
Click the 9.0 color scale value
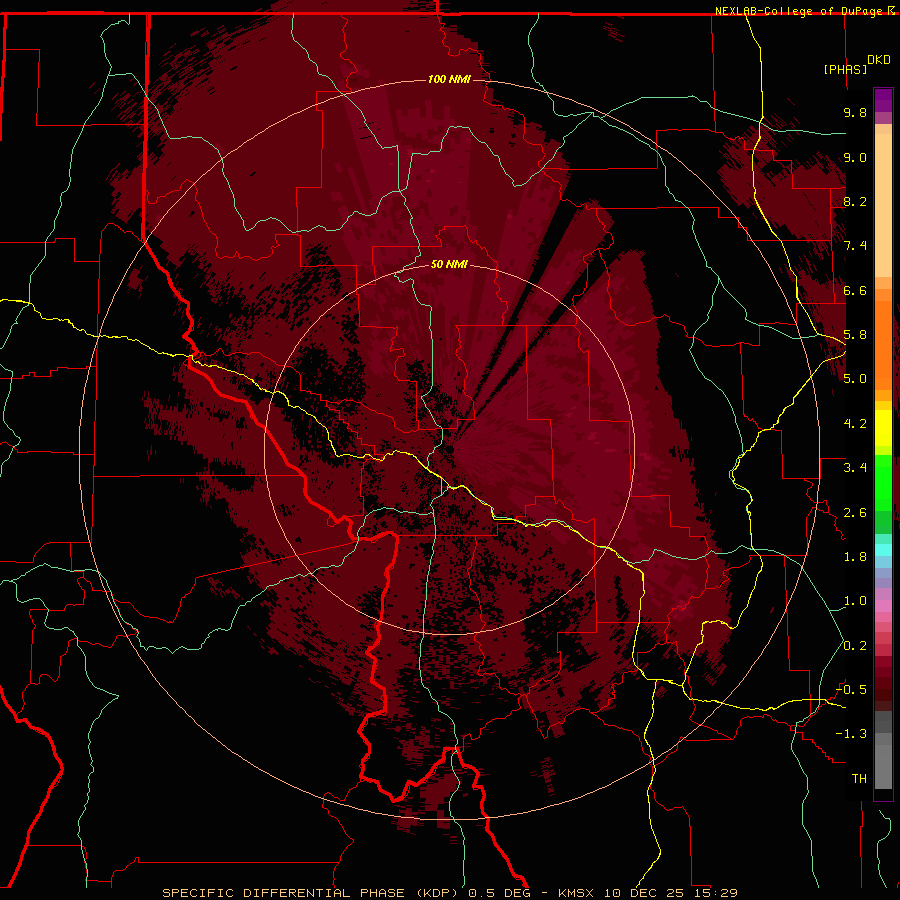[x=855, y=157]
